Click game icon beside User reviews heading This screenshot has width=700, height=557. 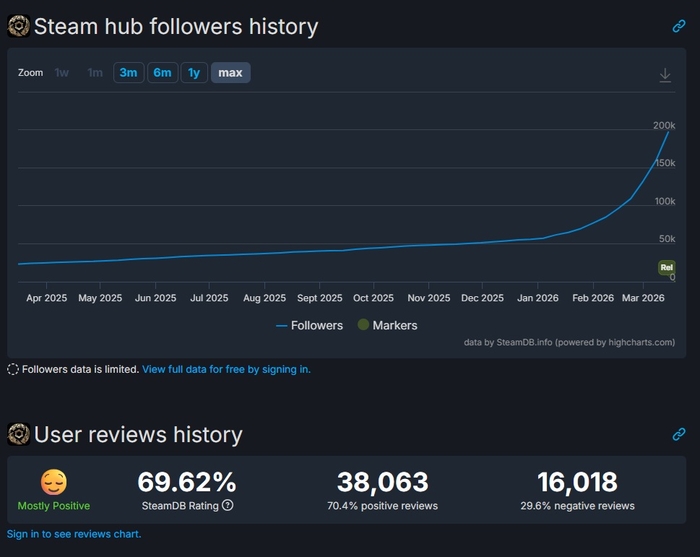18,434
